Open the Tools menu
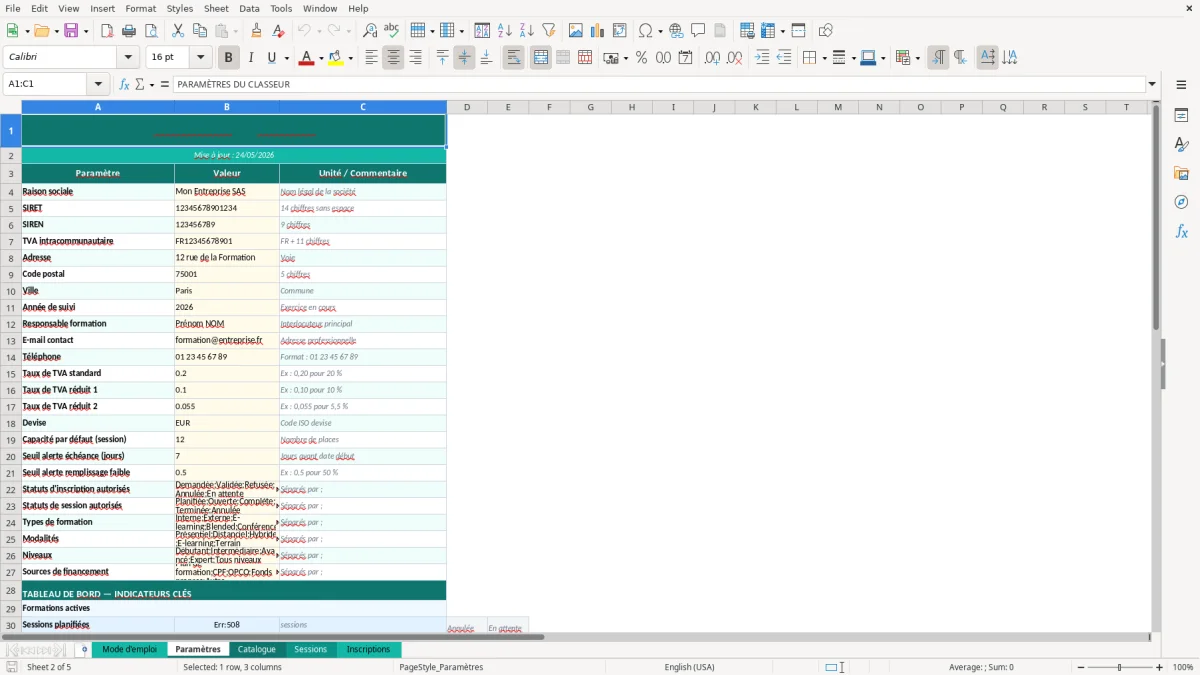1200x675 pixels. coord(281,8)
